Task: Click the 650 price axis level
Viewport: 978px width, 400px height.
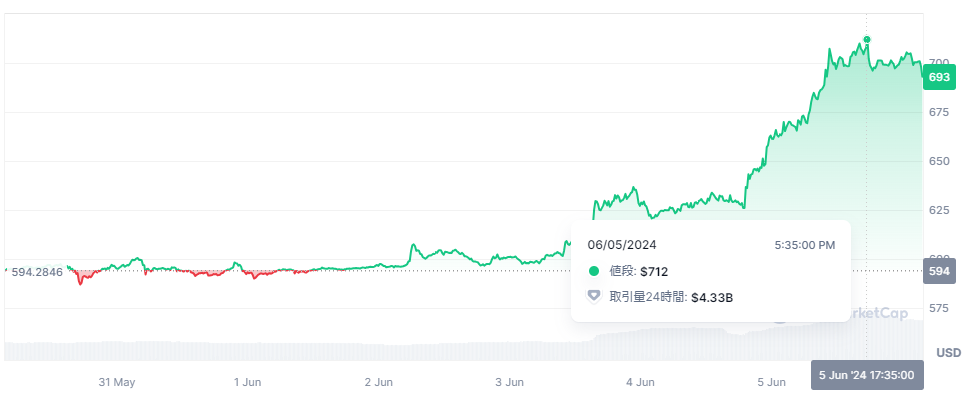Action: pyautogui.click(x=939, y=161)
